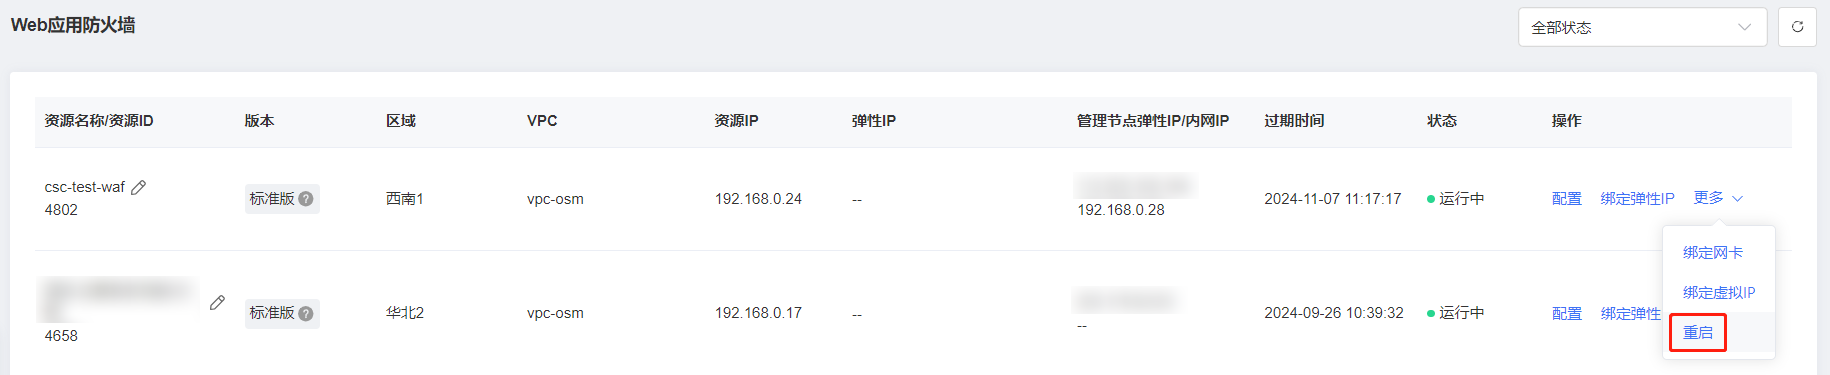The height and width of the screenshot is (375, 1830).
Task: Open 配置 for resource 4658
Action: pyautogui.click(x=1566, y=314)
